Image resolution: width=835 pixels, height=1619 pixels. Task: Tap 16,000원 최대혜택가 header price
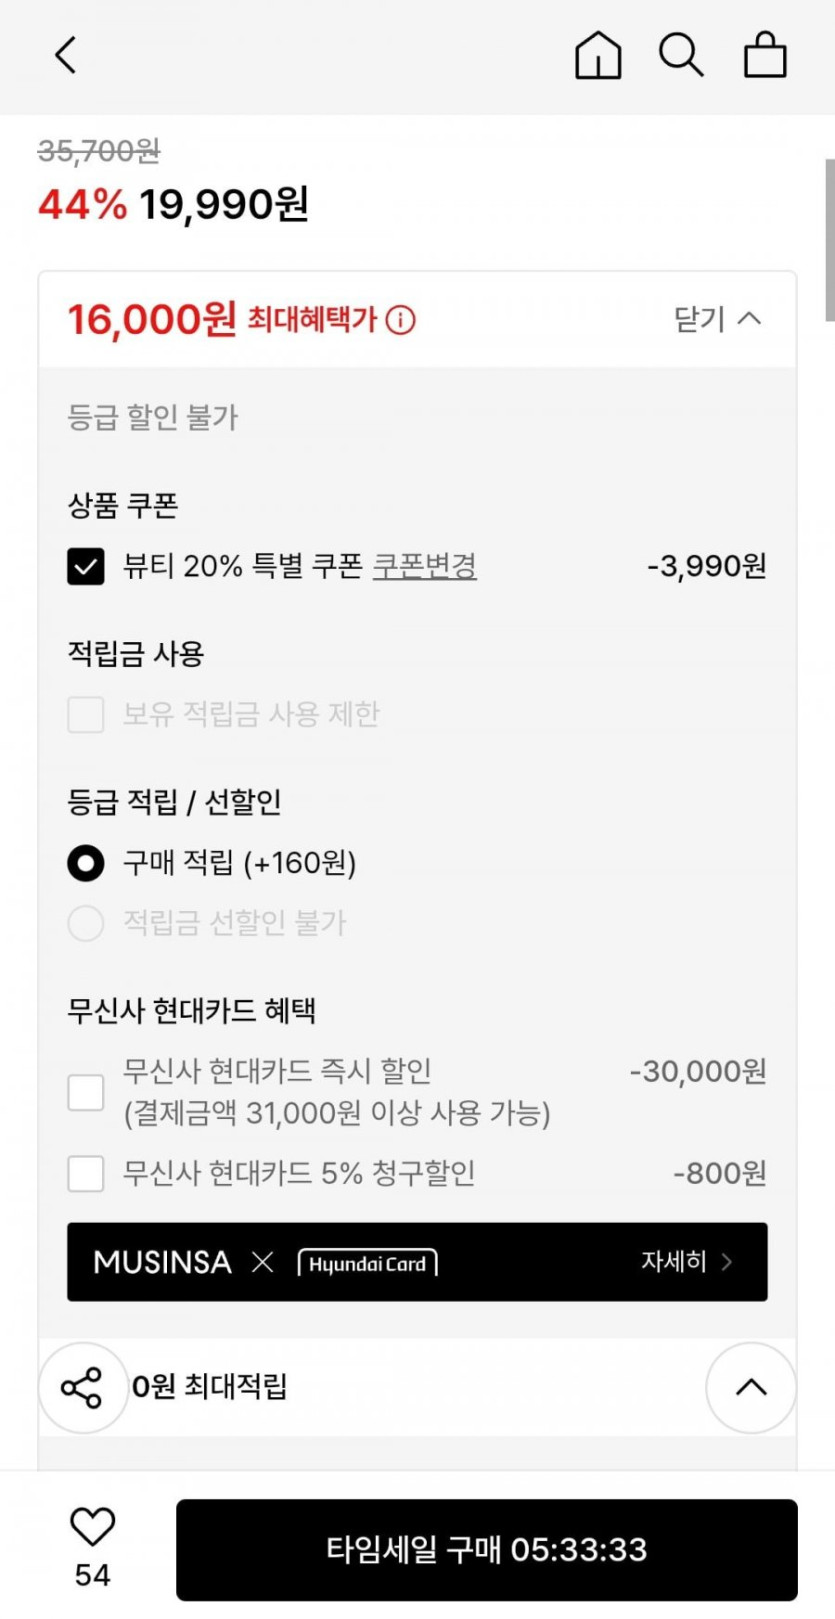pos(152,320)
